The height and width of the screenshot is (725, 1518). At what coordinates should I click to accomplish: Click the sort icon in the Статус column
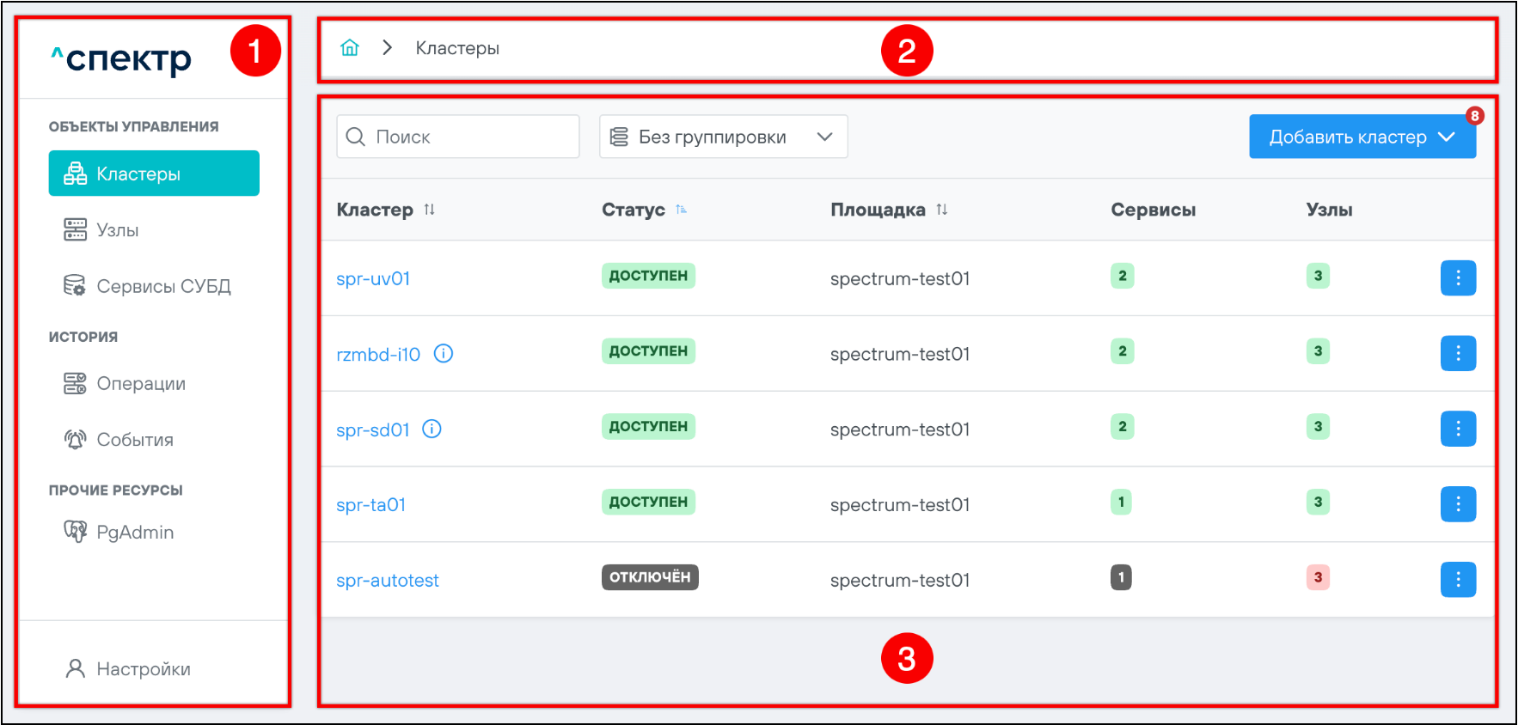click(x=681, y=210)
